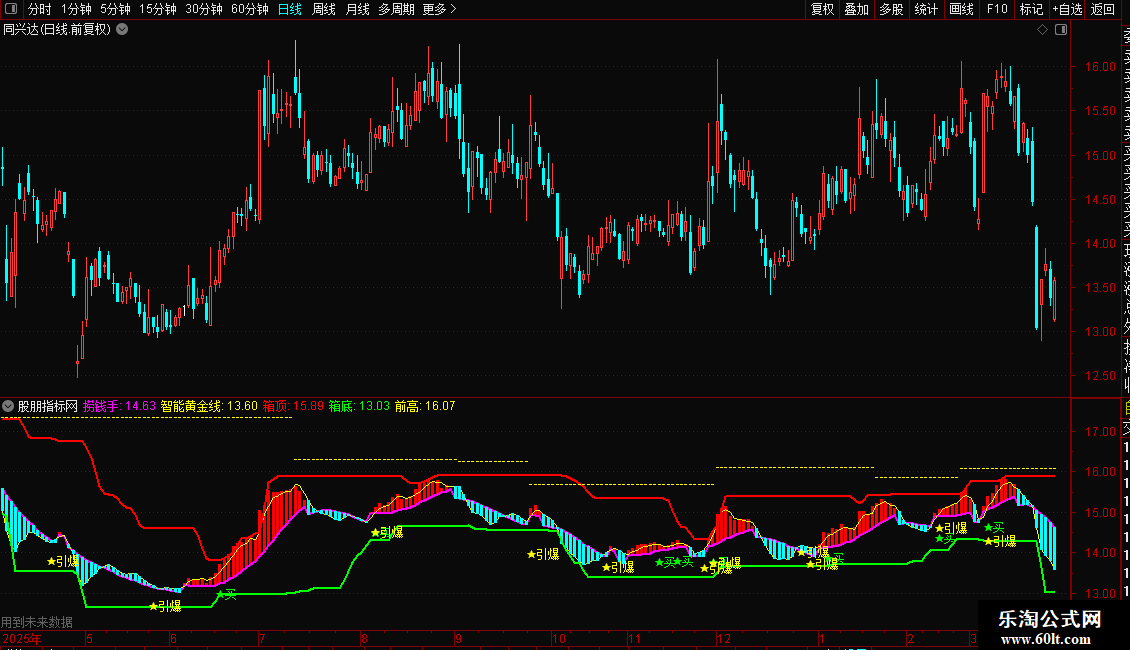Image resolution: width=1130 pixels, height=650 pixels.
Task: Open 多股 multi-stock view
Action: click(x=891, y=9)
